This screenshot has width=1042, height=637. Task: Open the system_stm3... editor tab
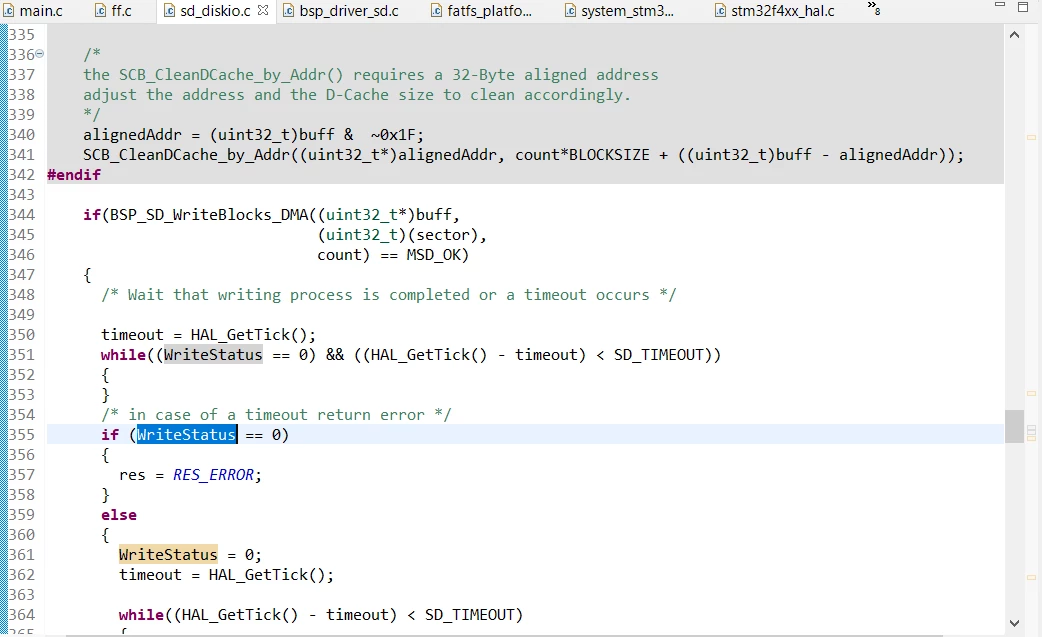pyautogui.click(x=619, y=11)
